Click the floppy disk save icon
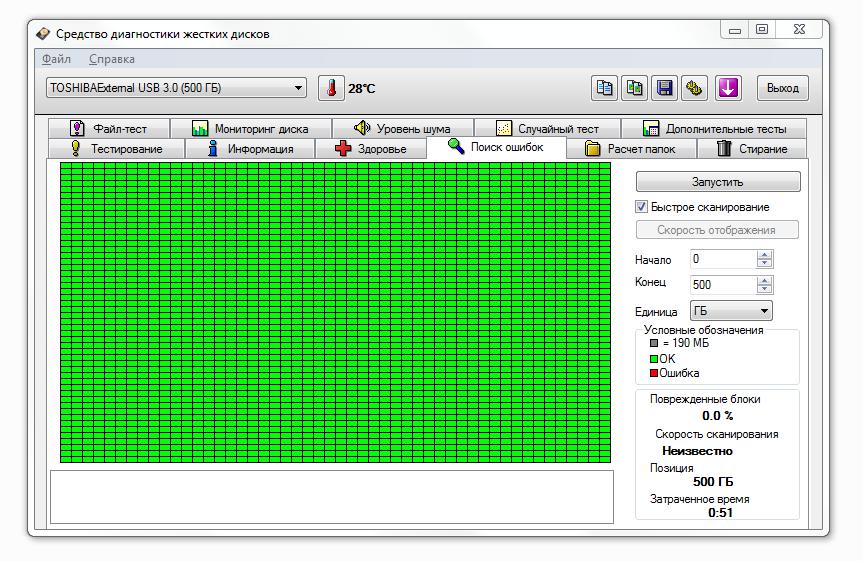Screen dimensions: 863x561 click(664, 88)
